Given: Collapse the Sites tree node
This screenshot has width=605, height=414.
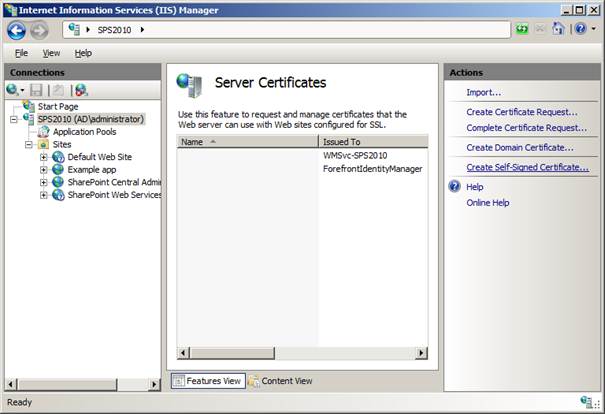Looking at the screenshot, I should [x=29, y=145].
